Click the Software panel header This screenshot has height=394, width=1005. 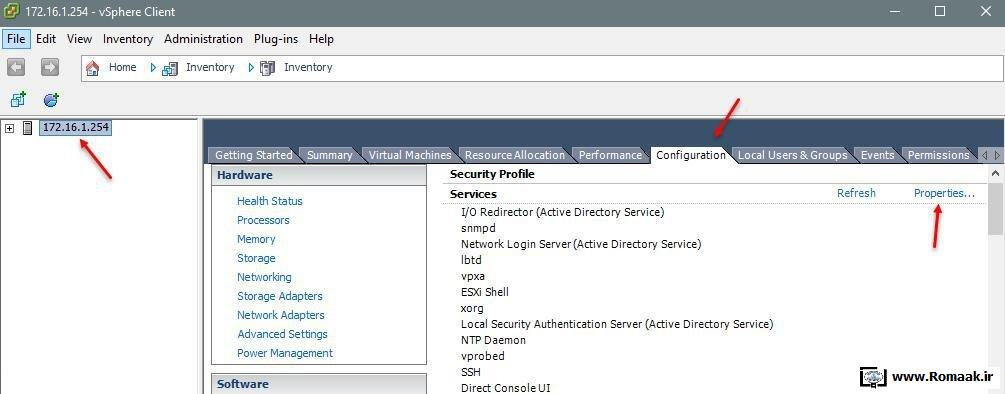coord(319,384)
